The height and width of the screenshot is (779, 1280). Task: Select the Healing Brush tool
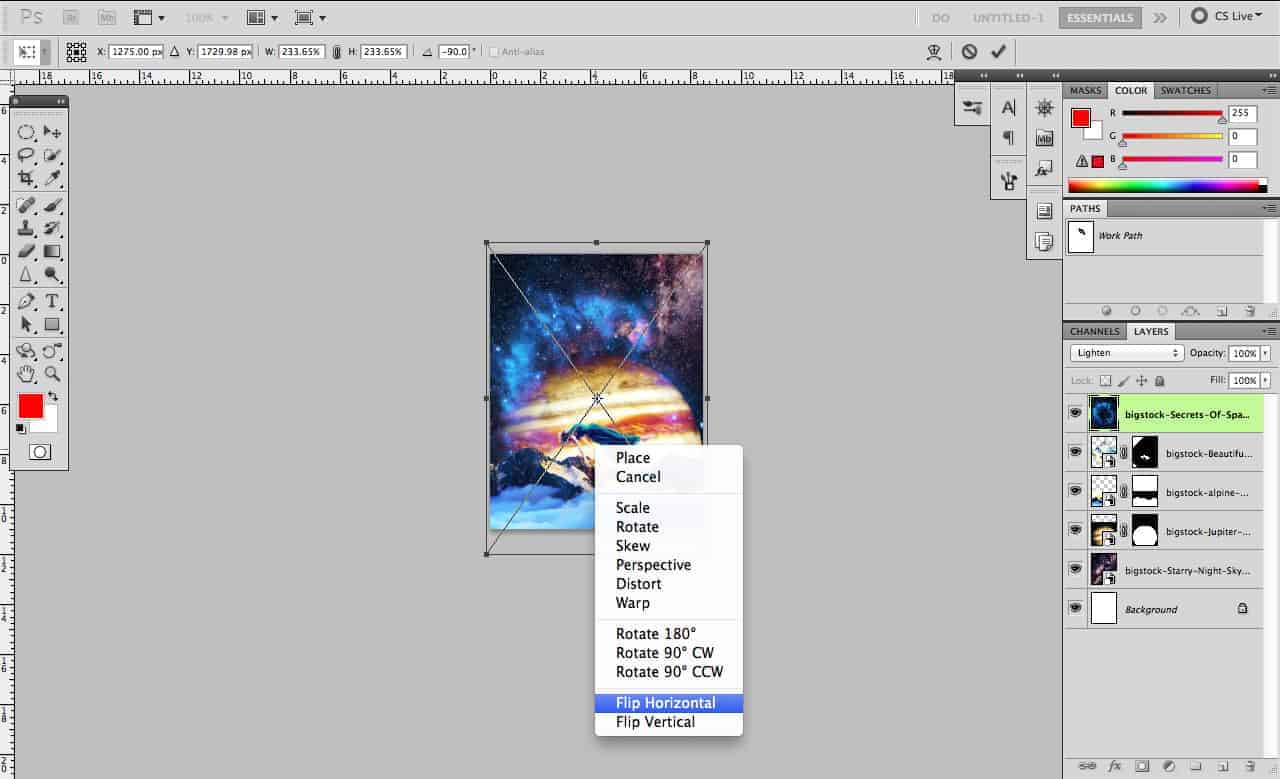pos(26,205)
